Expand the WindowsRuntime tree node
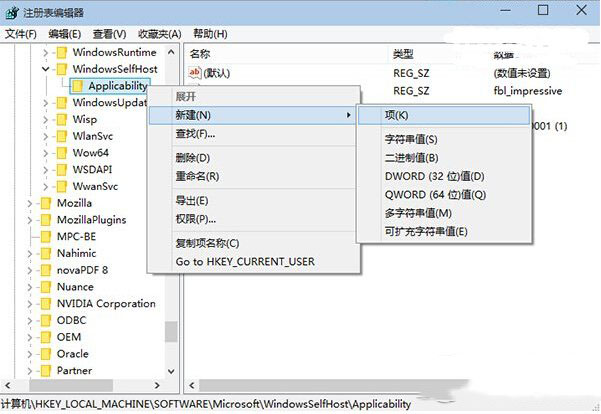 point(46,53)
